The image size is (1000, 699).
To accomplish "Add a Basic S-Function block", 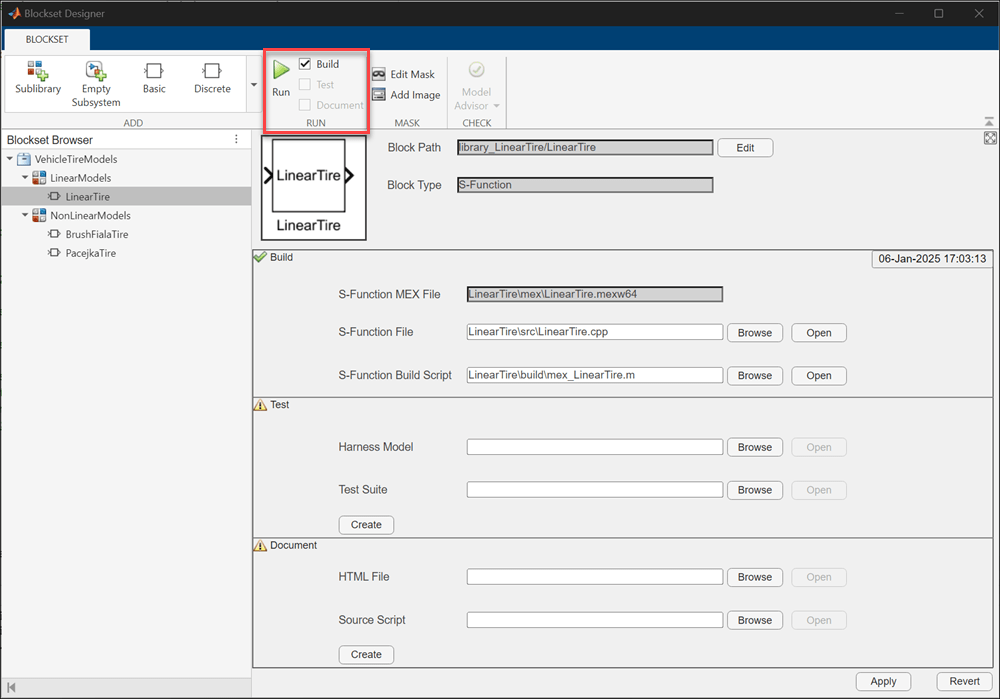I will pyautogui.click(x=154, y=77).
